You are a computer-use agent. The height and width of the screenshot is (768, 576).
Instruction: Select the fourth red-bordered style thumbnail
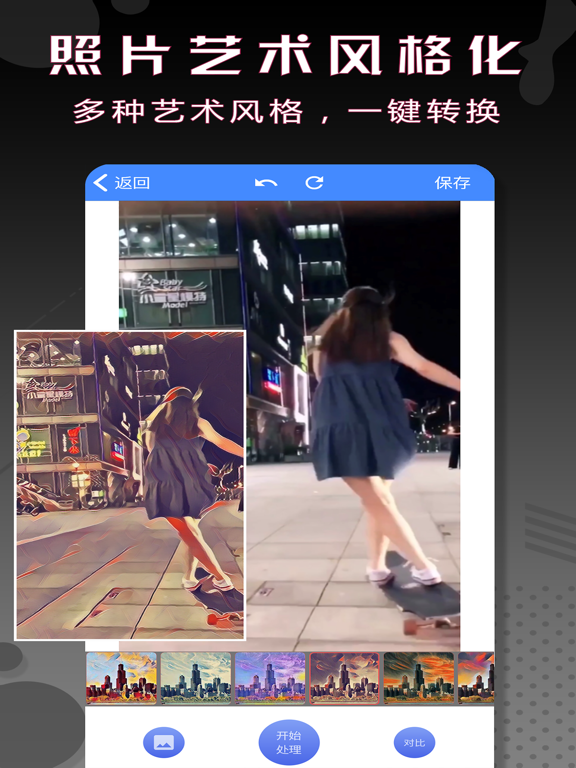click(x=344, y=678)
